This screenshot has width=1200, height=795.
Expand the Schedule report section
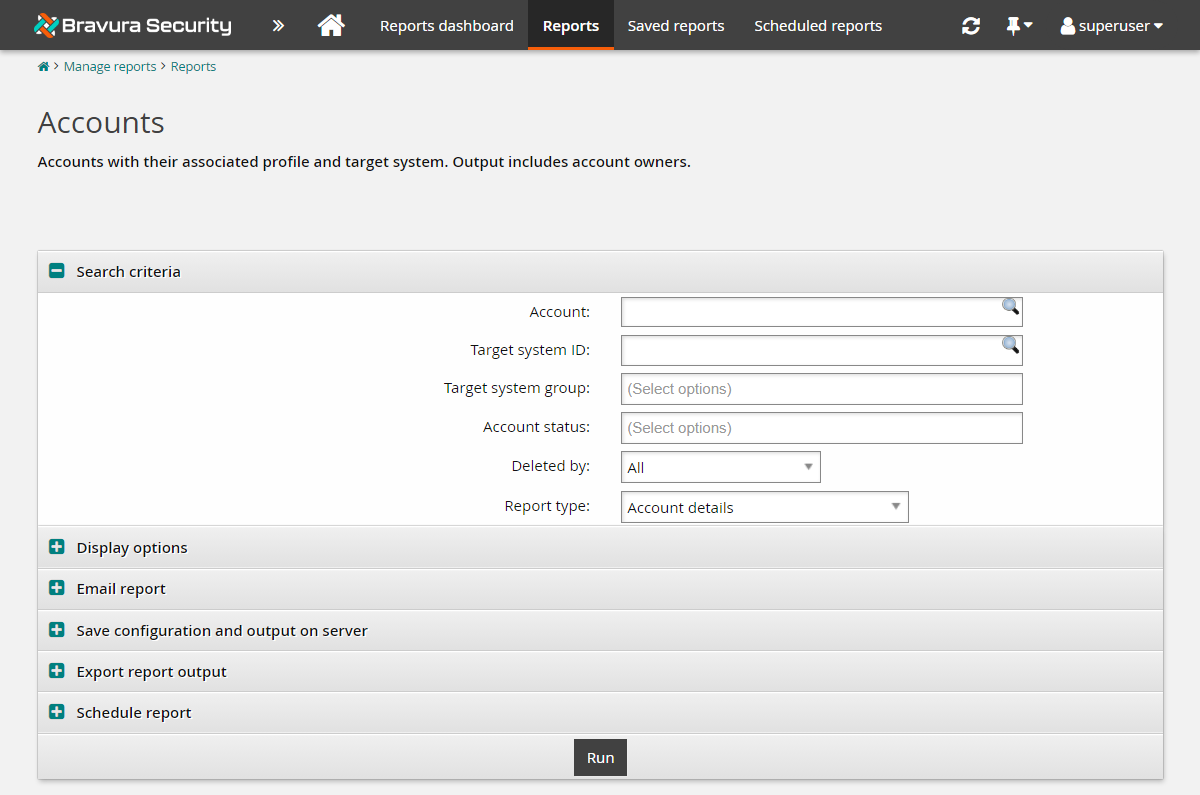[x=56, y=712]
